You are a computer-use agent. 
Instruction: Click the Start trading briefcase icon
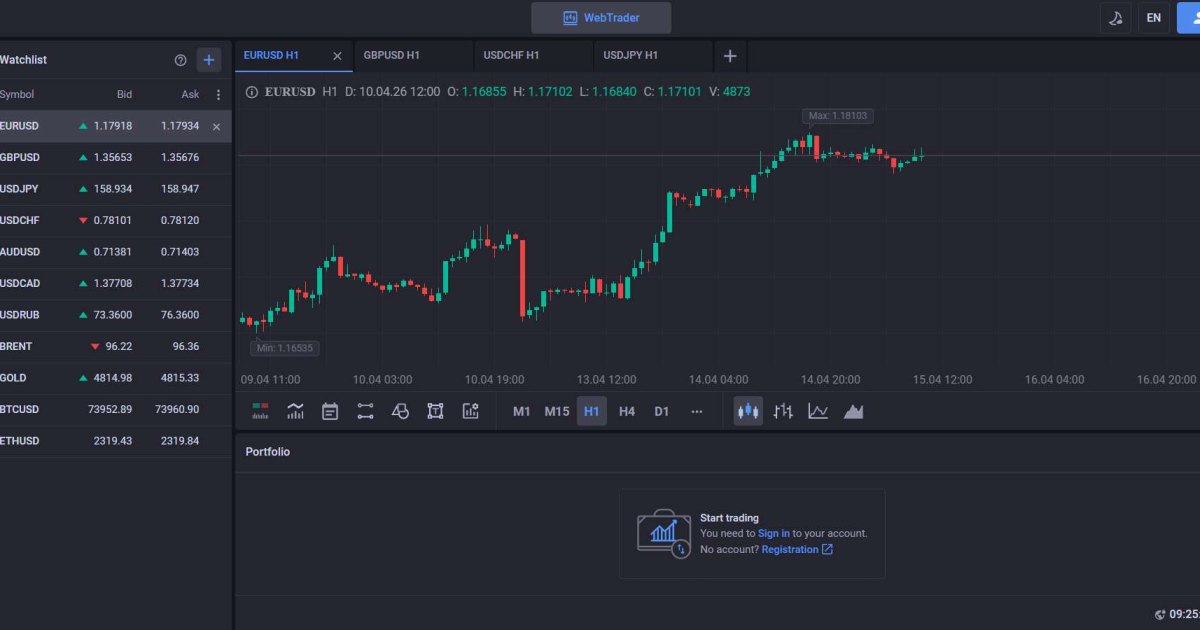[x=664, y=534]
